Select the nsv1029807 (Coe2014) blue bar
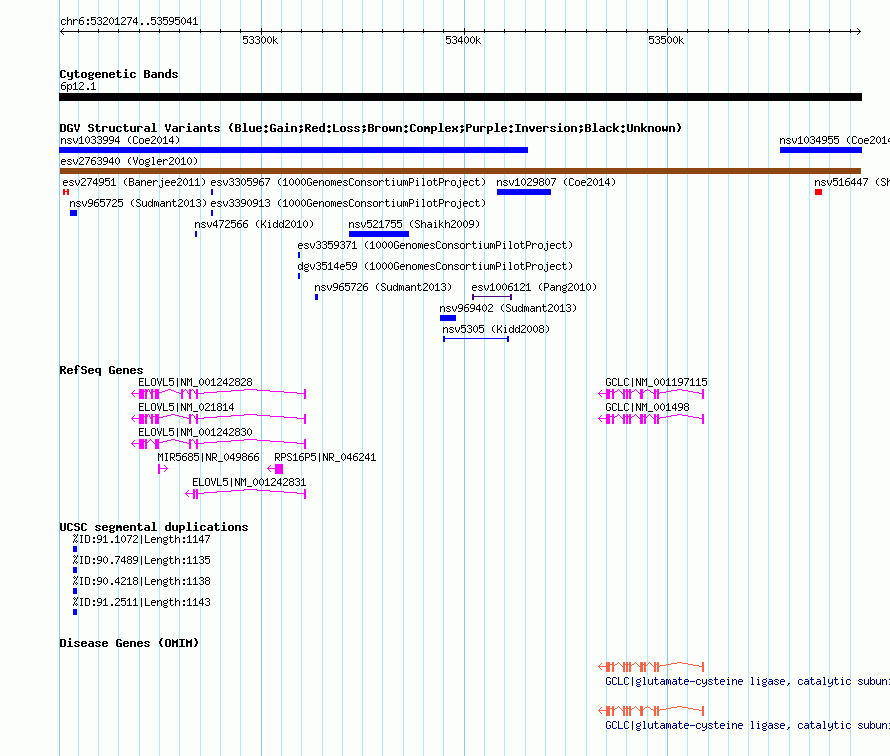The image size is (890, 756). (524, 192)
